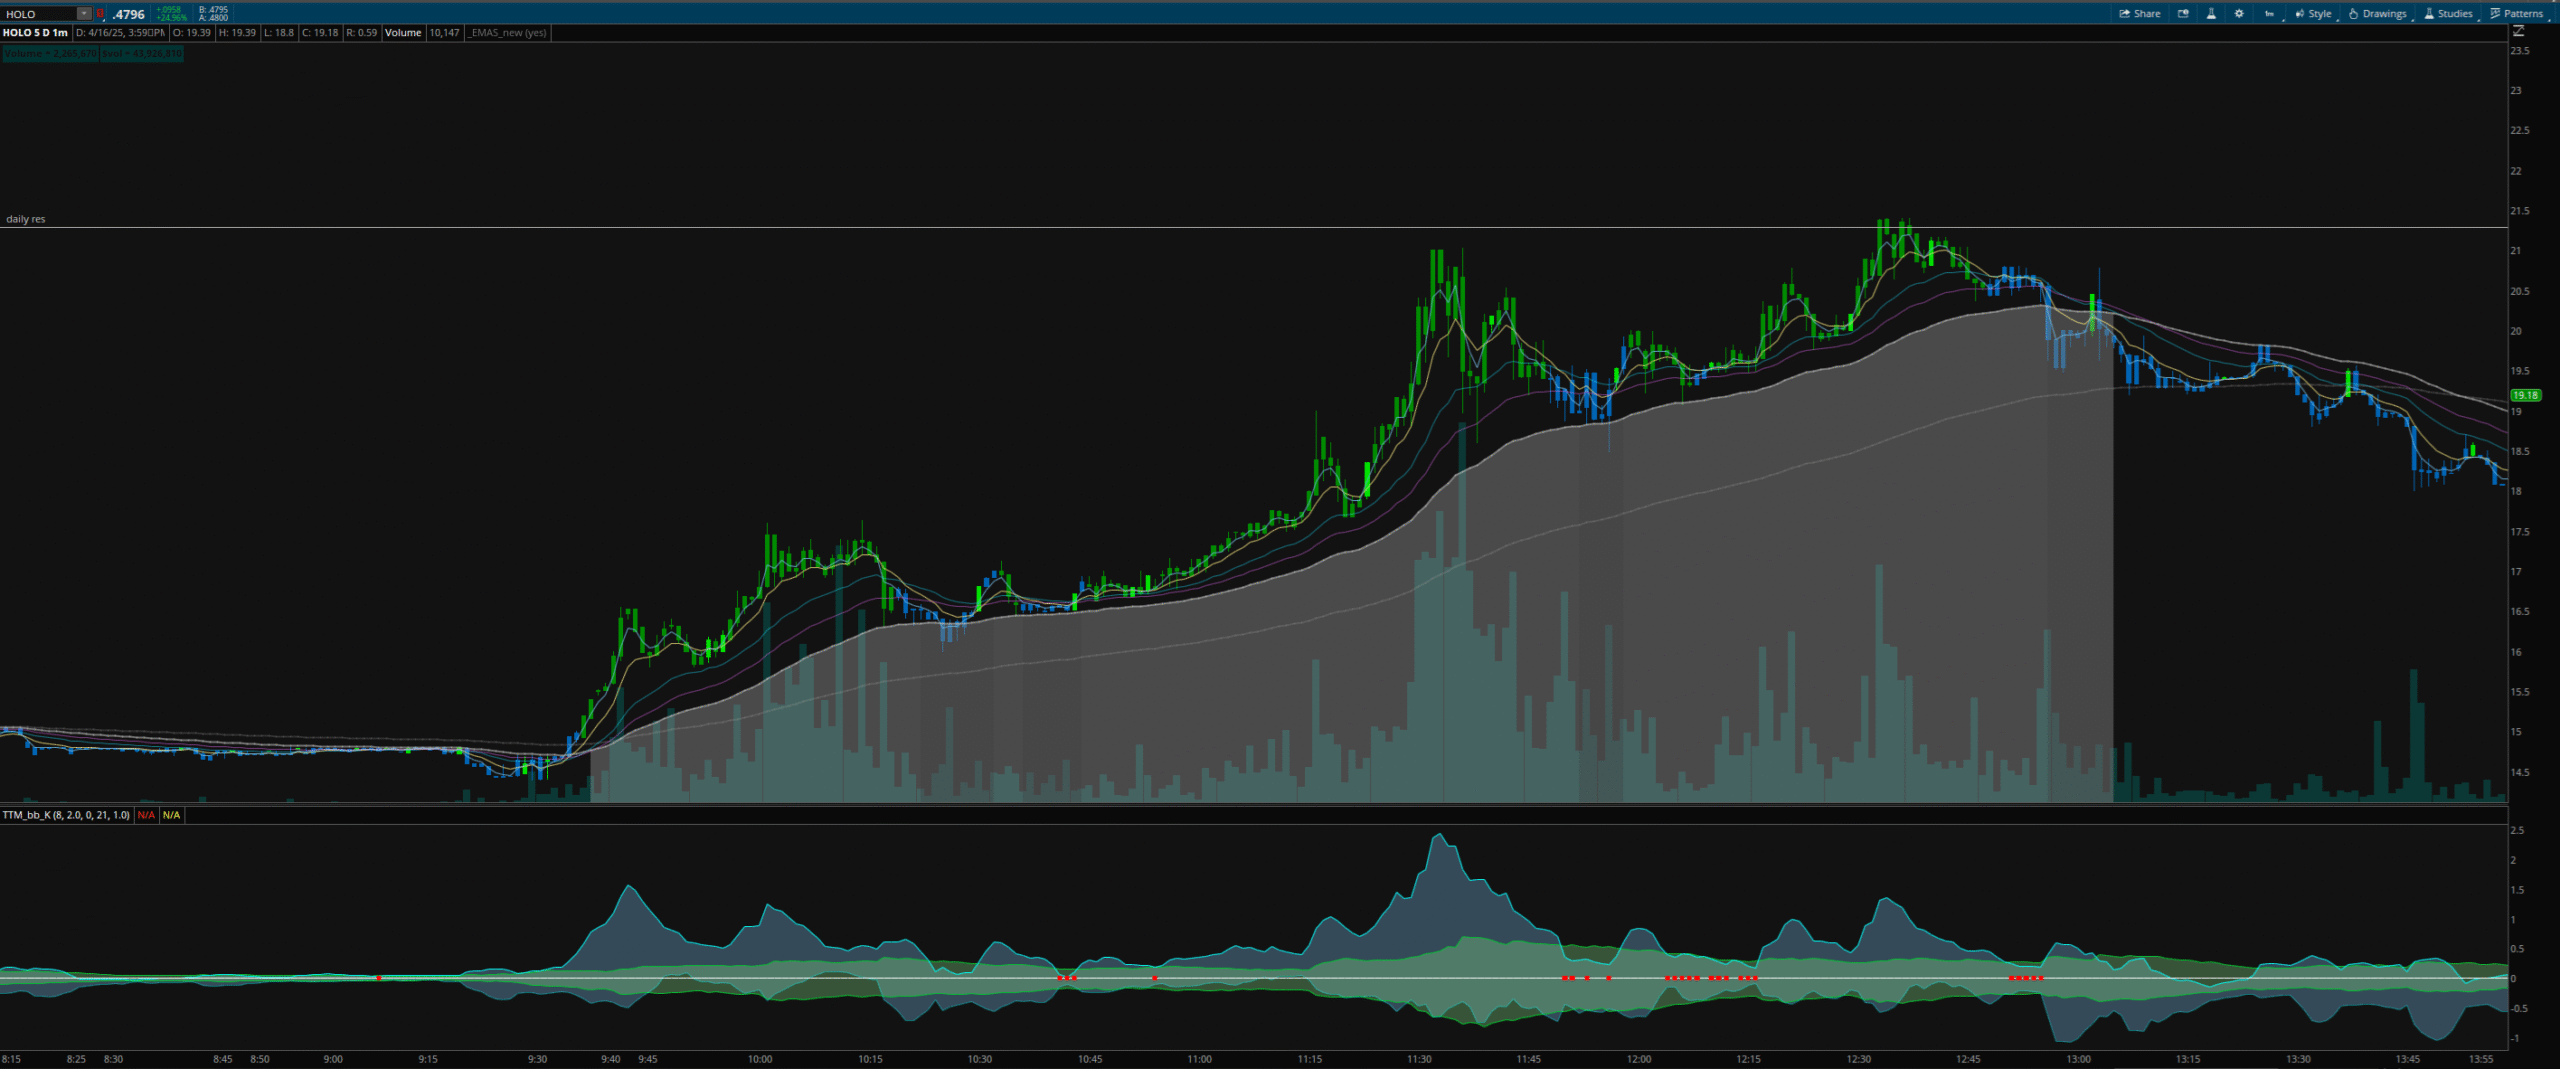Screen dimensions: 2560x1069
Task: Click the Share chart button
Action: coord(2139,14)
